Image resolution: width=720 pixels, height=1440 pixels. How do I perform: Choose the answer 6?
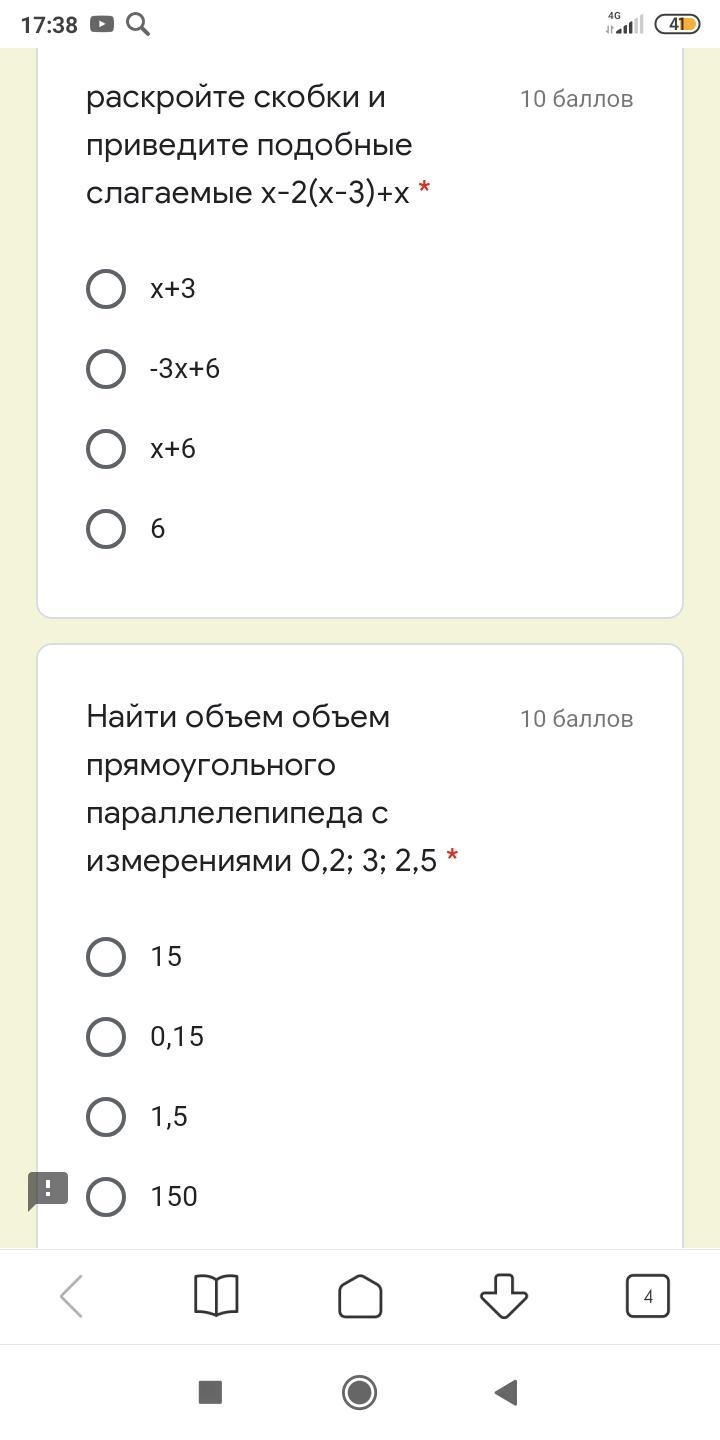(x=106, y=529)
